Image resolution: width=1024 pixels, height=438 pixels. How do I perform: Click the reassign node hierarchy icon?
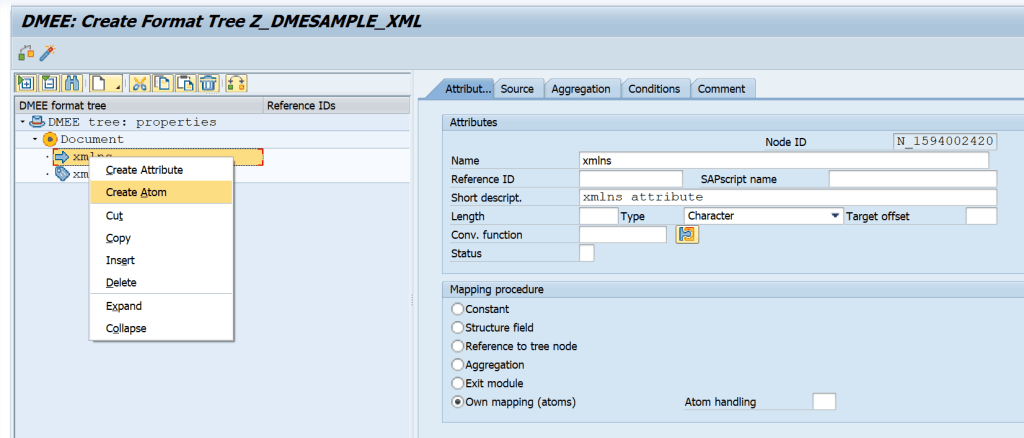coord(236,84)
